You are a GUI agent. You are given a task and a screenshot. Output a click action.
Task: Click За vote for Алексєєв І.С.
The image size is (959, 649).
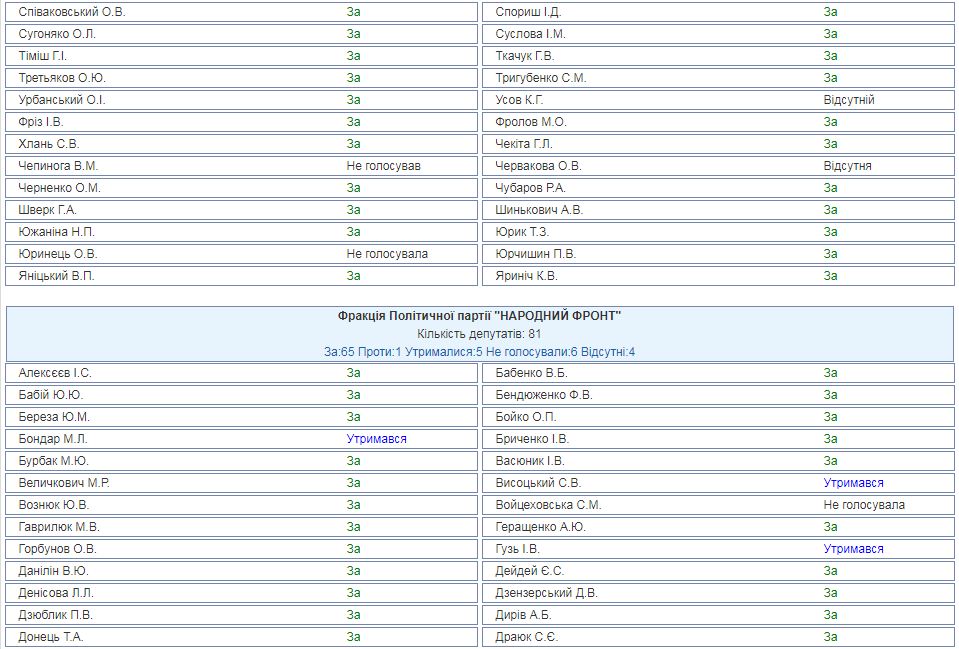pyautogui.click(x=354, y=373)
